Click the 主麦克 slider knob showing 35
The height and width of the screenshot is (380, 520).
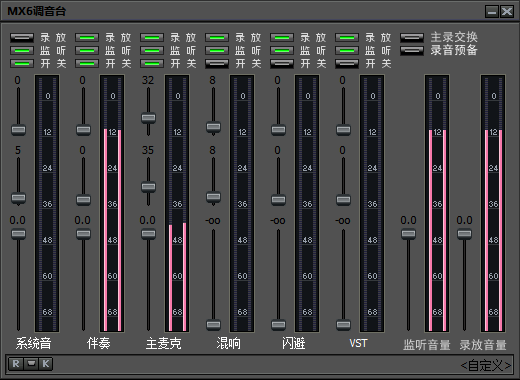pos(148,187)
